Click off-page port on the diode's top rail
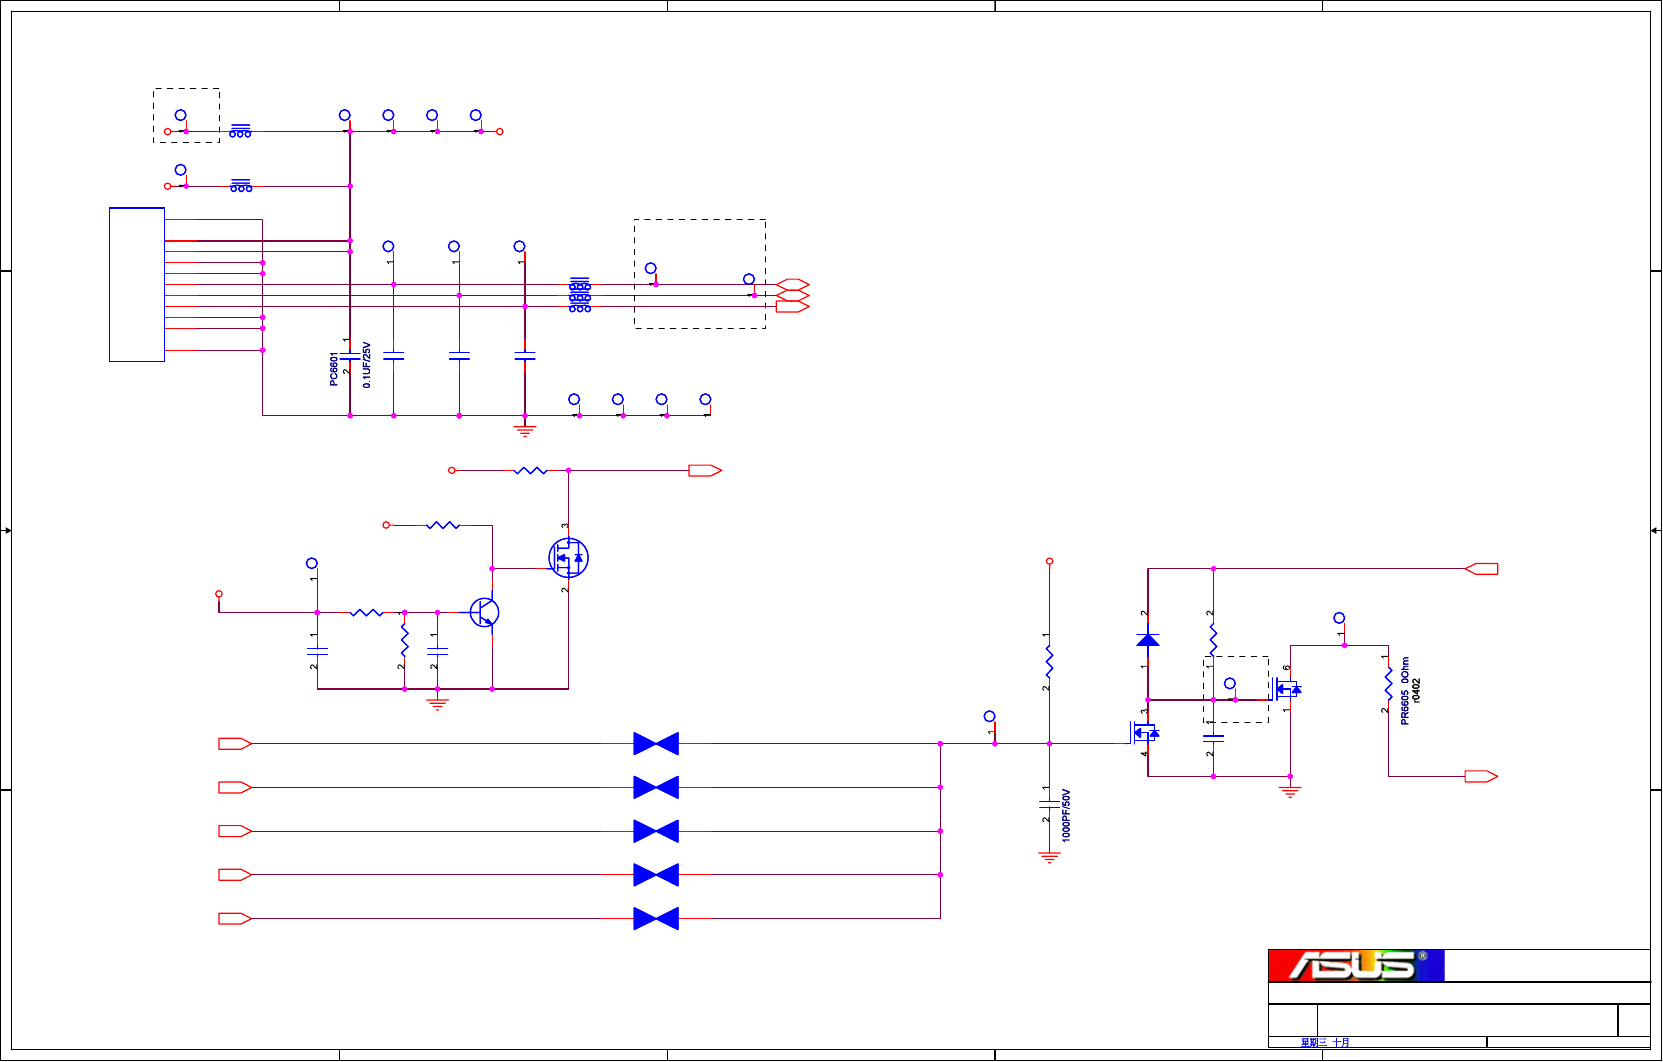This screenshot has width=1663, height=1062. coord(1481,569)
